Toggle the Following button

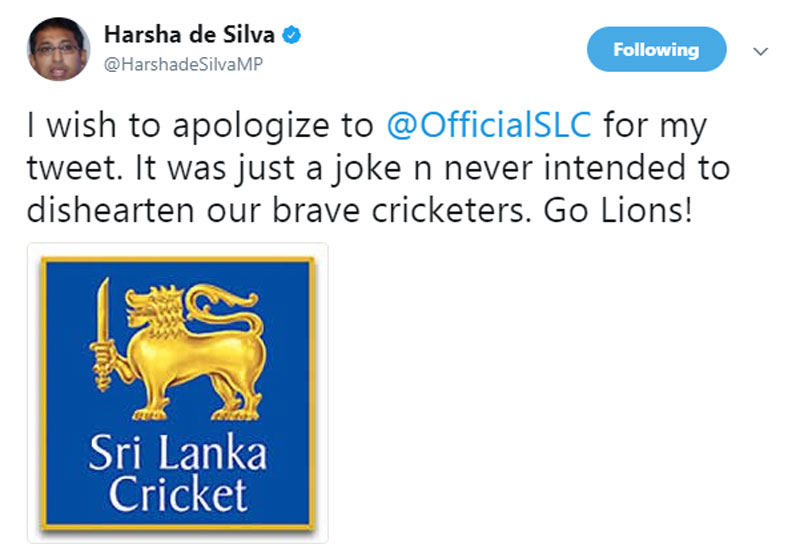[656, 49]
